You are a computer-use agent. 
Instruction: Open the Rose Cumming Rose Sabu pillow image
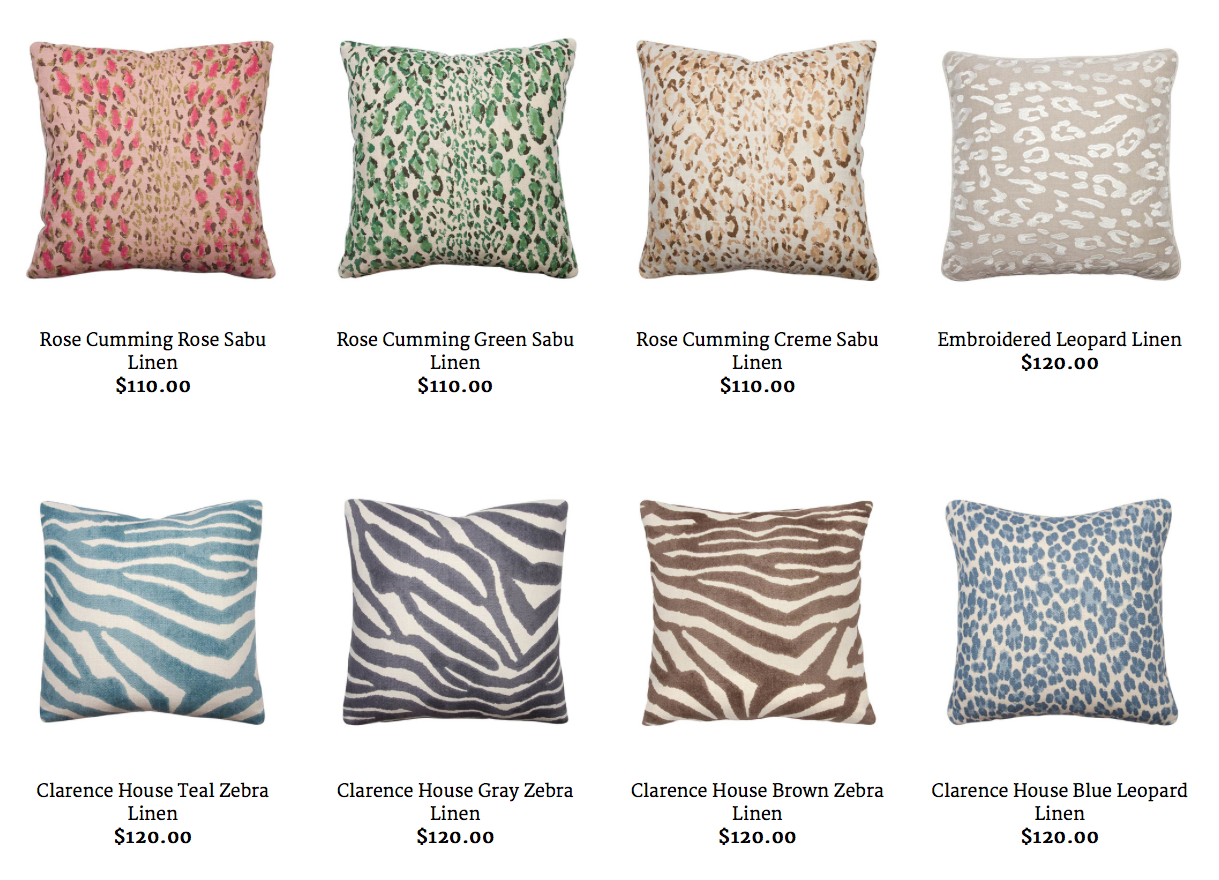[x=152, y=160]
